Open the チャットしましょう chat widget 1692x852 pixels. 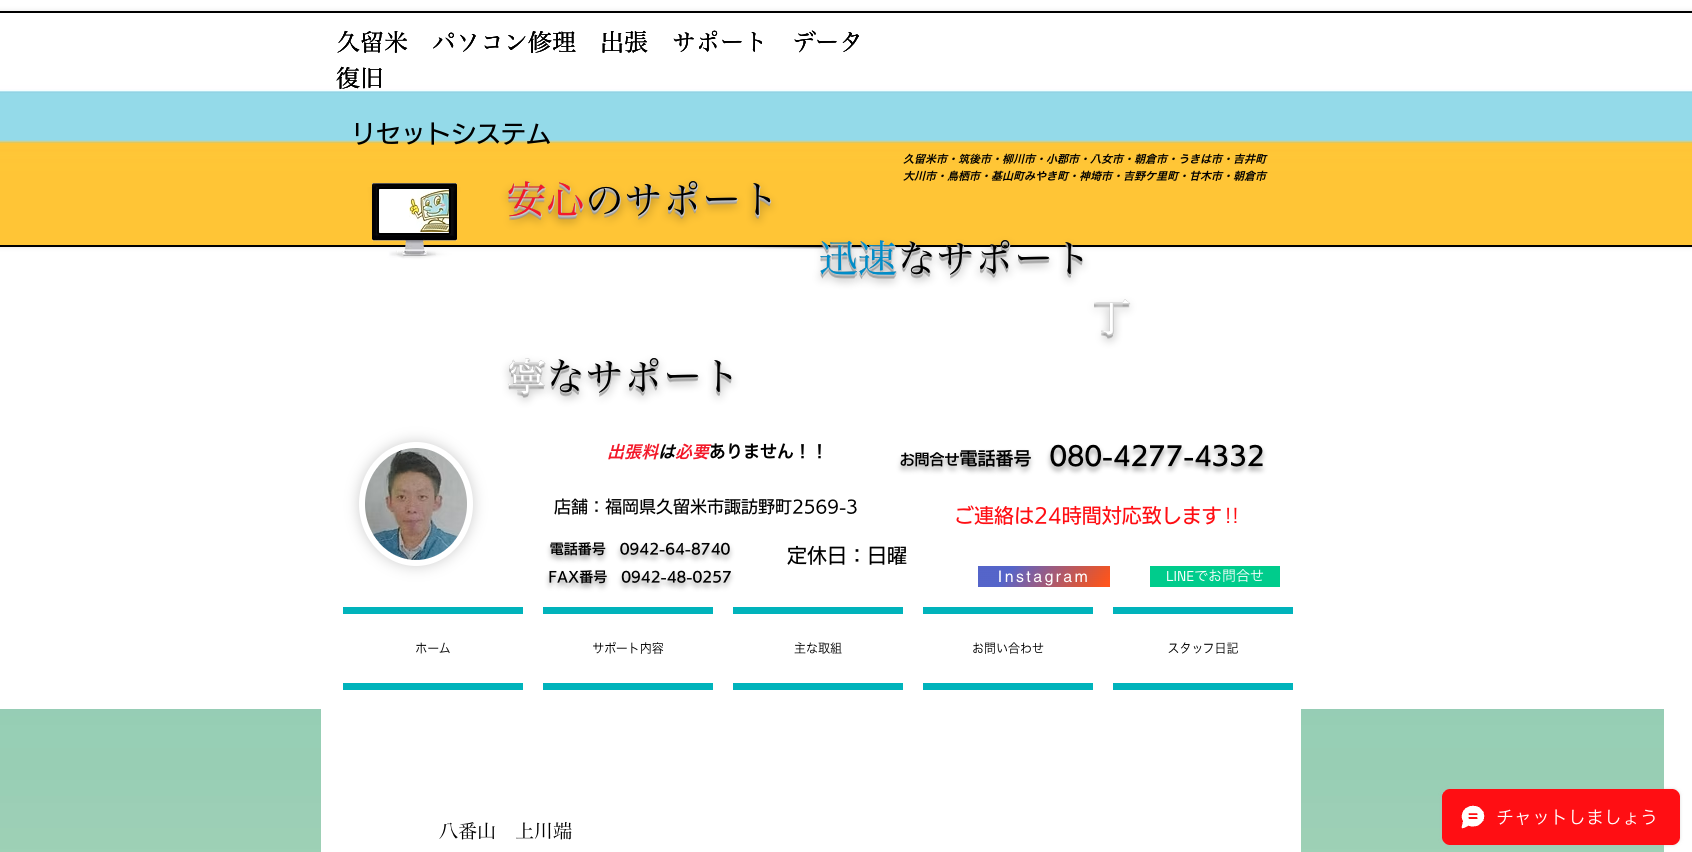pos(1561,817)
